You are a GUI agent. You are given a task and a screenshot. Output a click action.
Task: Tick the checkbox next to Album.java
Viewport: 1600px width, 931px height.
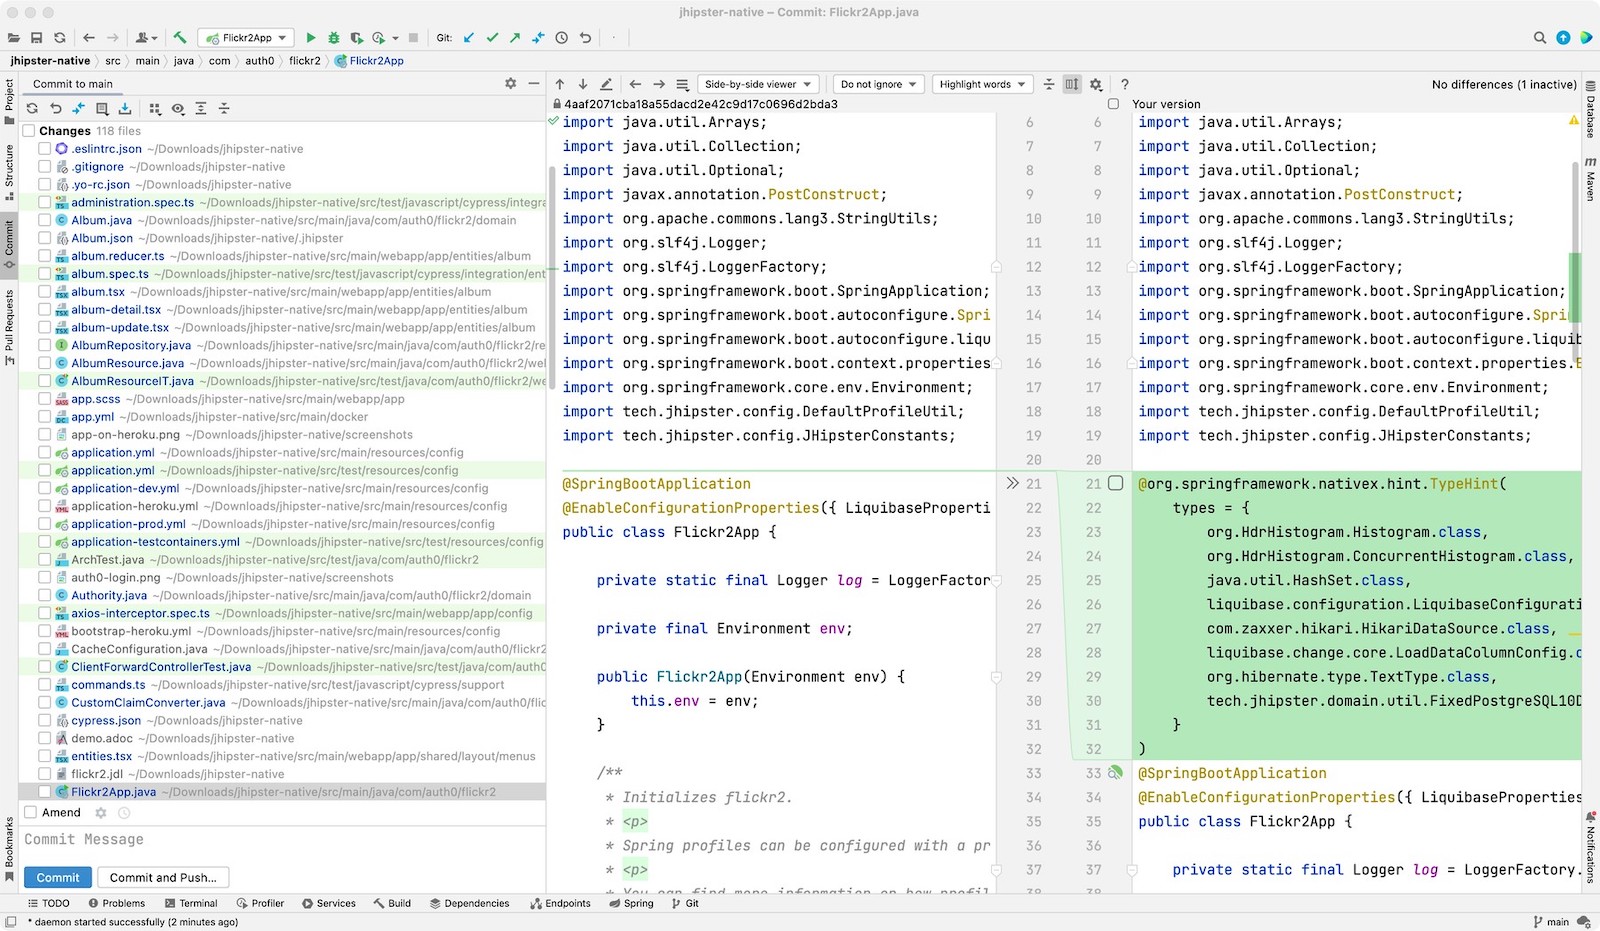(45, 221)
